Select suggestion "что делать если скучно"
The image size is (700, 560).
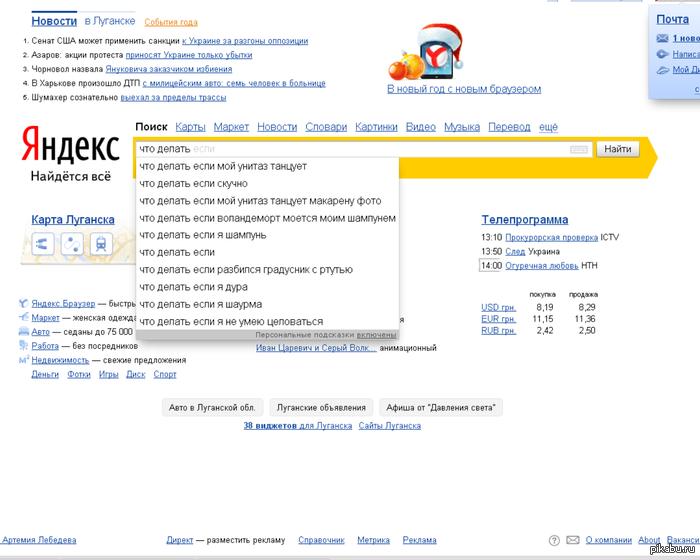[267, 184]
